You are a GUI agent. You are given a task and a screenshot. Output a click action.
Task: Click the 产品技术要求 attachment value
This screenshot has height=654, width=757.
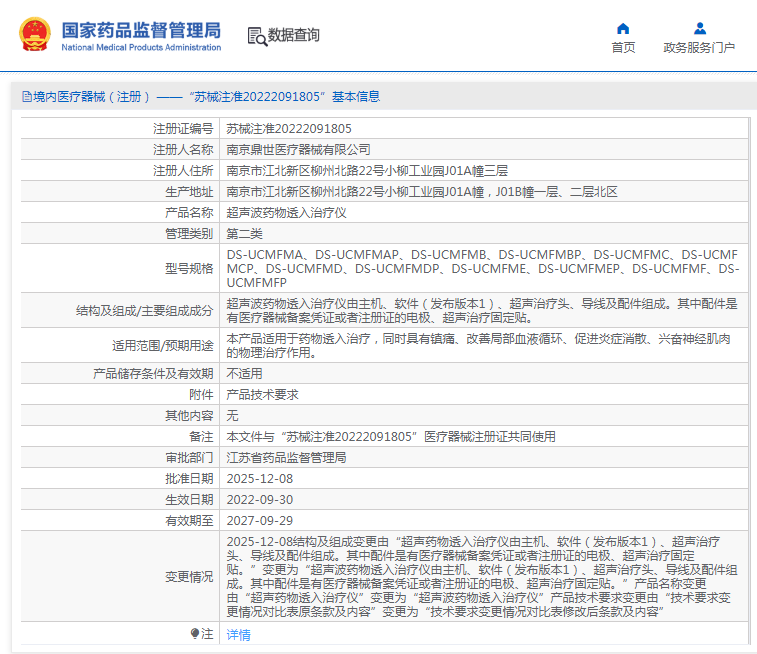[262, 394]
